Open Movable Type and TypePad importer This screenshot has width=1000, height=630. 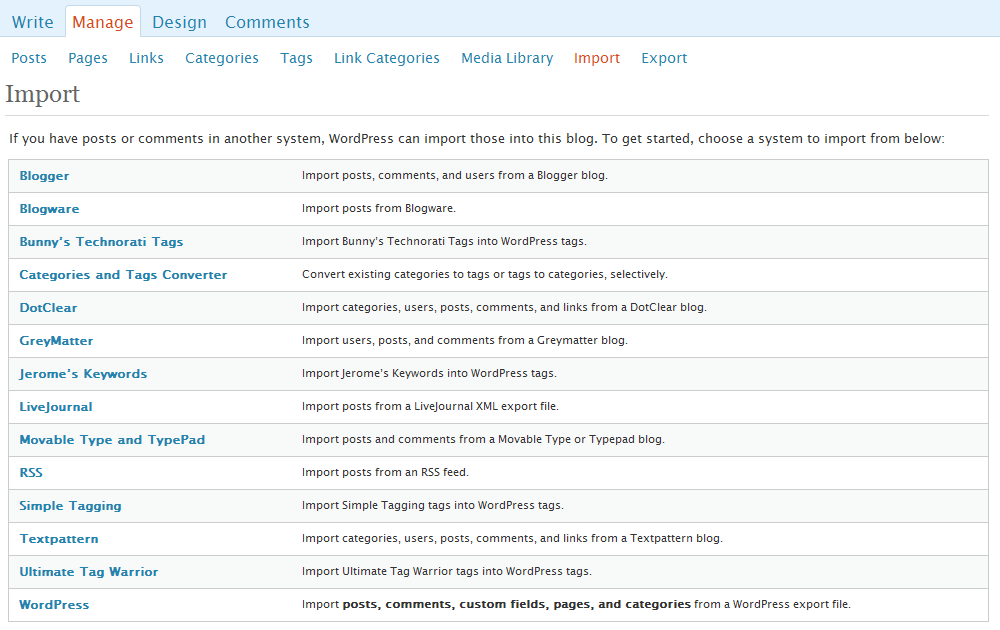(x=112, y=440)
